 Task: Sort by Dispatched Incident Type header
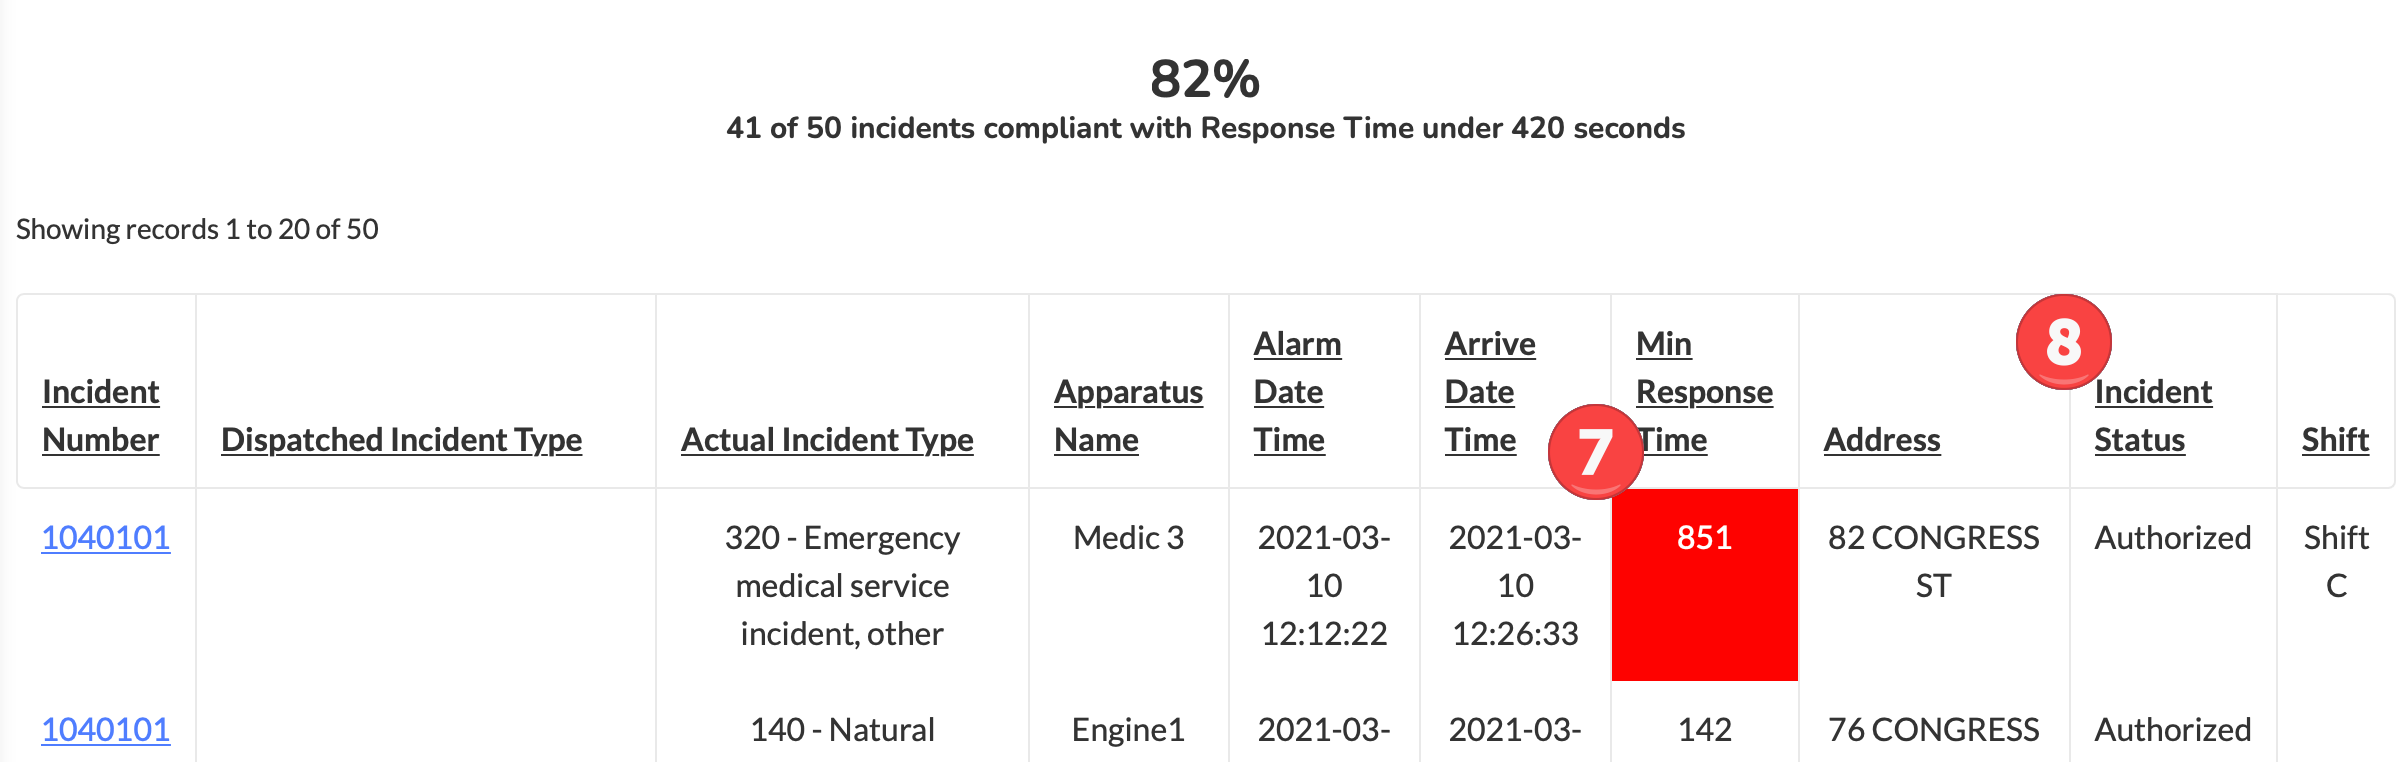[x=401, y=439]
